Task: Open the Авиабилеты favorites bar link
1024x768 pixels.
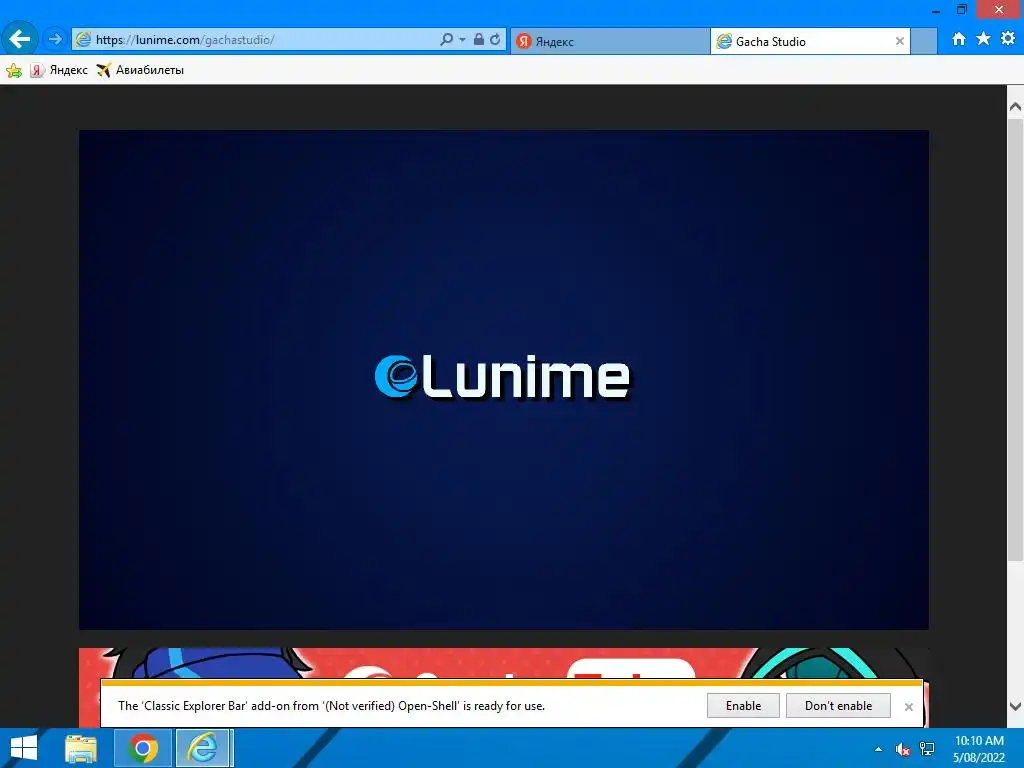Action: [140, 70]
